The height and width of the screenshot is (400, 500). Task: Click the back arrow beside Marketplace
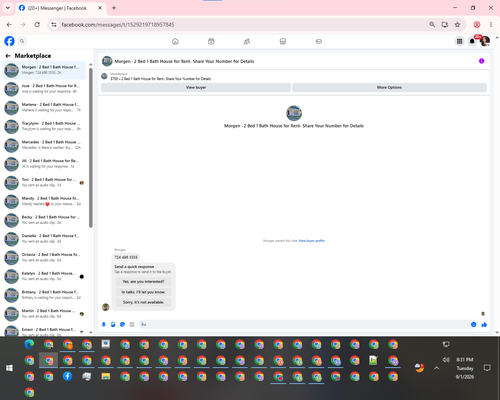click(8, 56)
